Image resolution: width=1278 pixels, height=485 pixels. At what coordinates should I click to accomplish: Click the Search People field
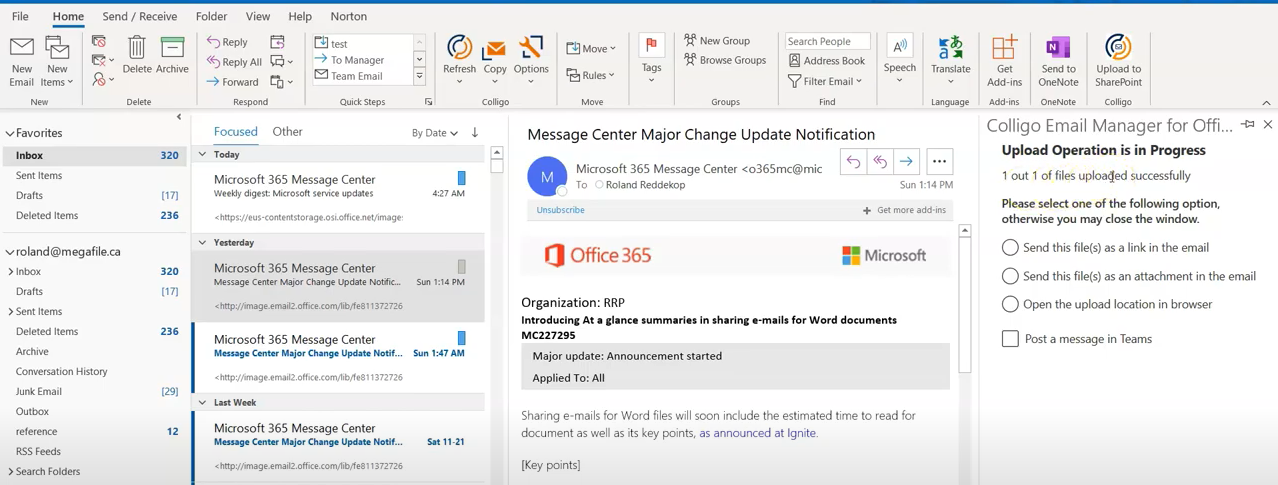pos(826,41)
